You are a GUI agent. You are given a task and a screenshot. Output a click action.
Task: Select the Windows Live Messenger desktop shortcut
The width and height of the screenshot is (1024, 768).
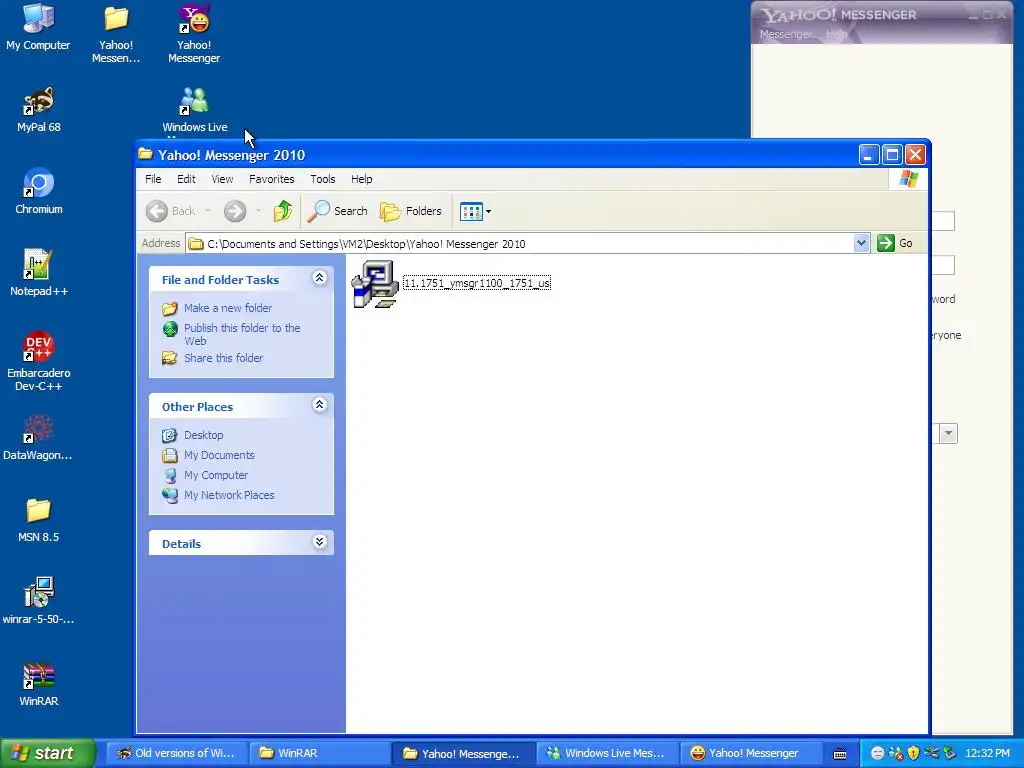(x=195, y=111)
